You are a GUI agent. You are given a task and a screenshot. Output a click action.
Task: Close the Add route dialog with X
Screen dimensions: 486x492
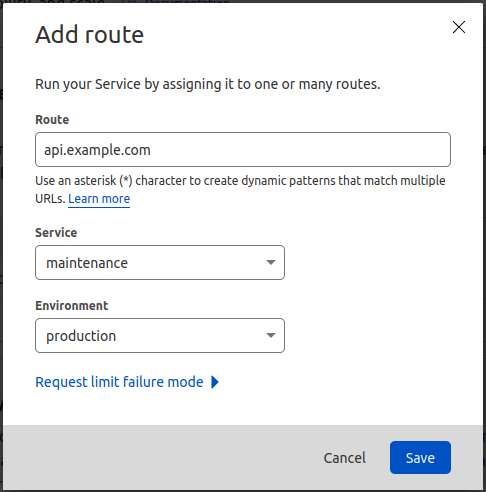pyautogui.click(x=459, y=27)
